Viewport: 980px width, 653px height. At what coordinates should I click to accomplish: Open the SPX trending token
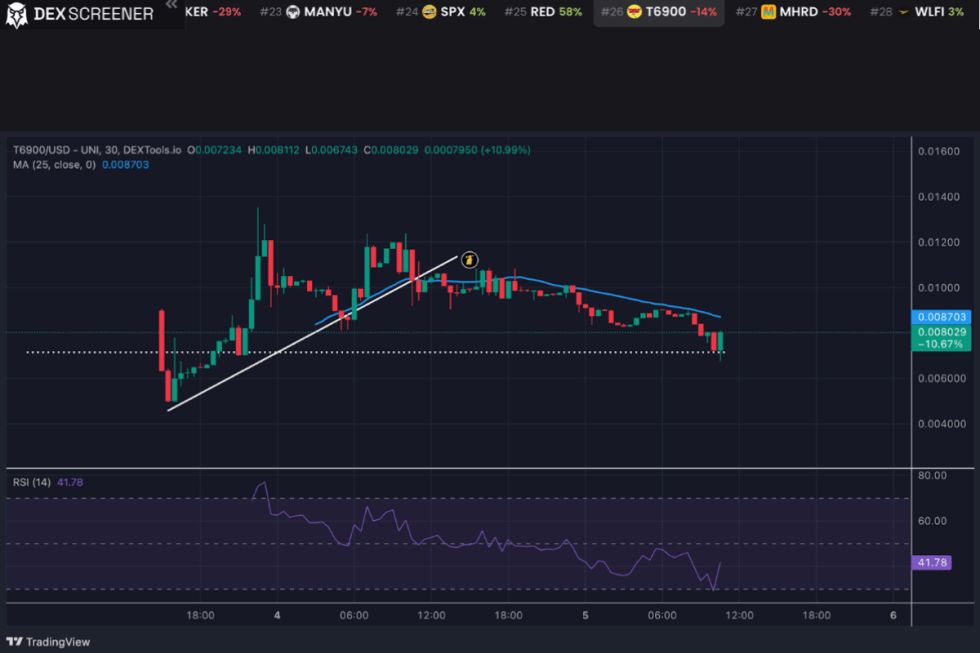(x=441, y=12)
